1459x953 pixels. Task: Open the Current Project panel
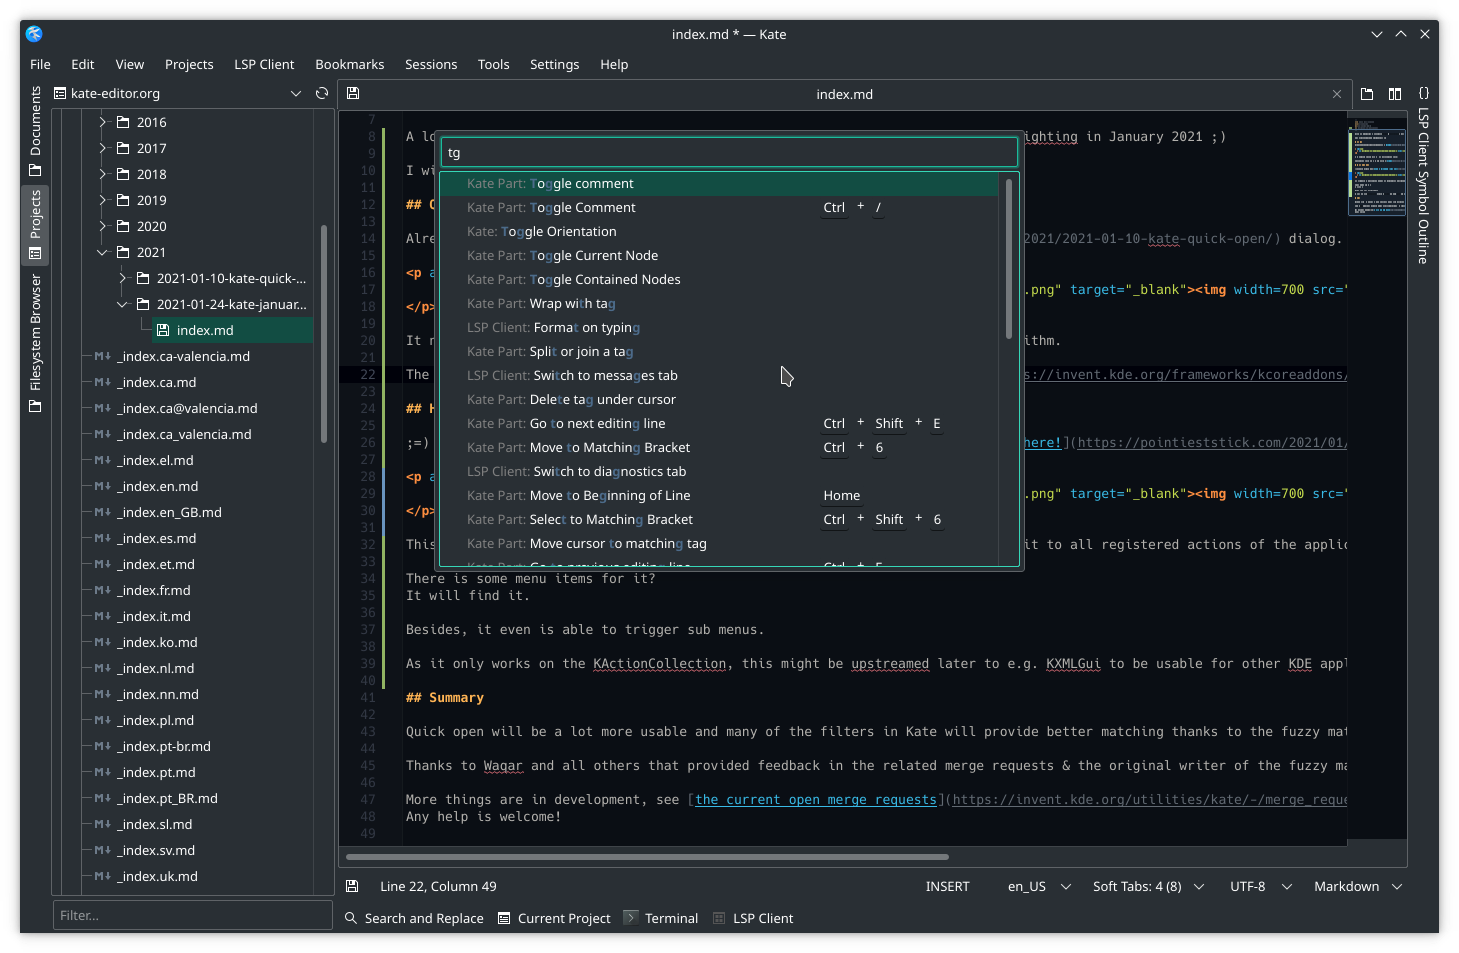tap(554, 918)
